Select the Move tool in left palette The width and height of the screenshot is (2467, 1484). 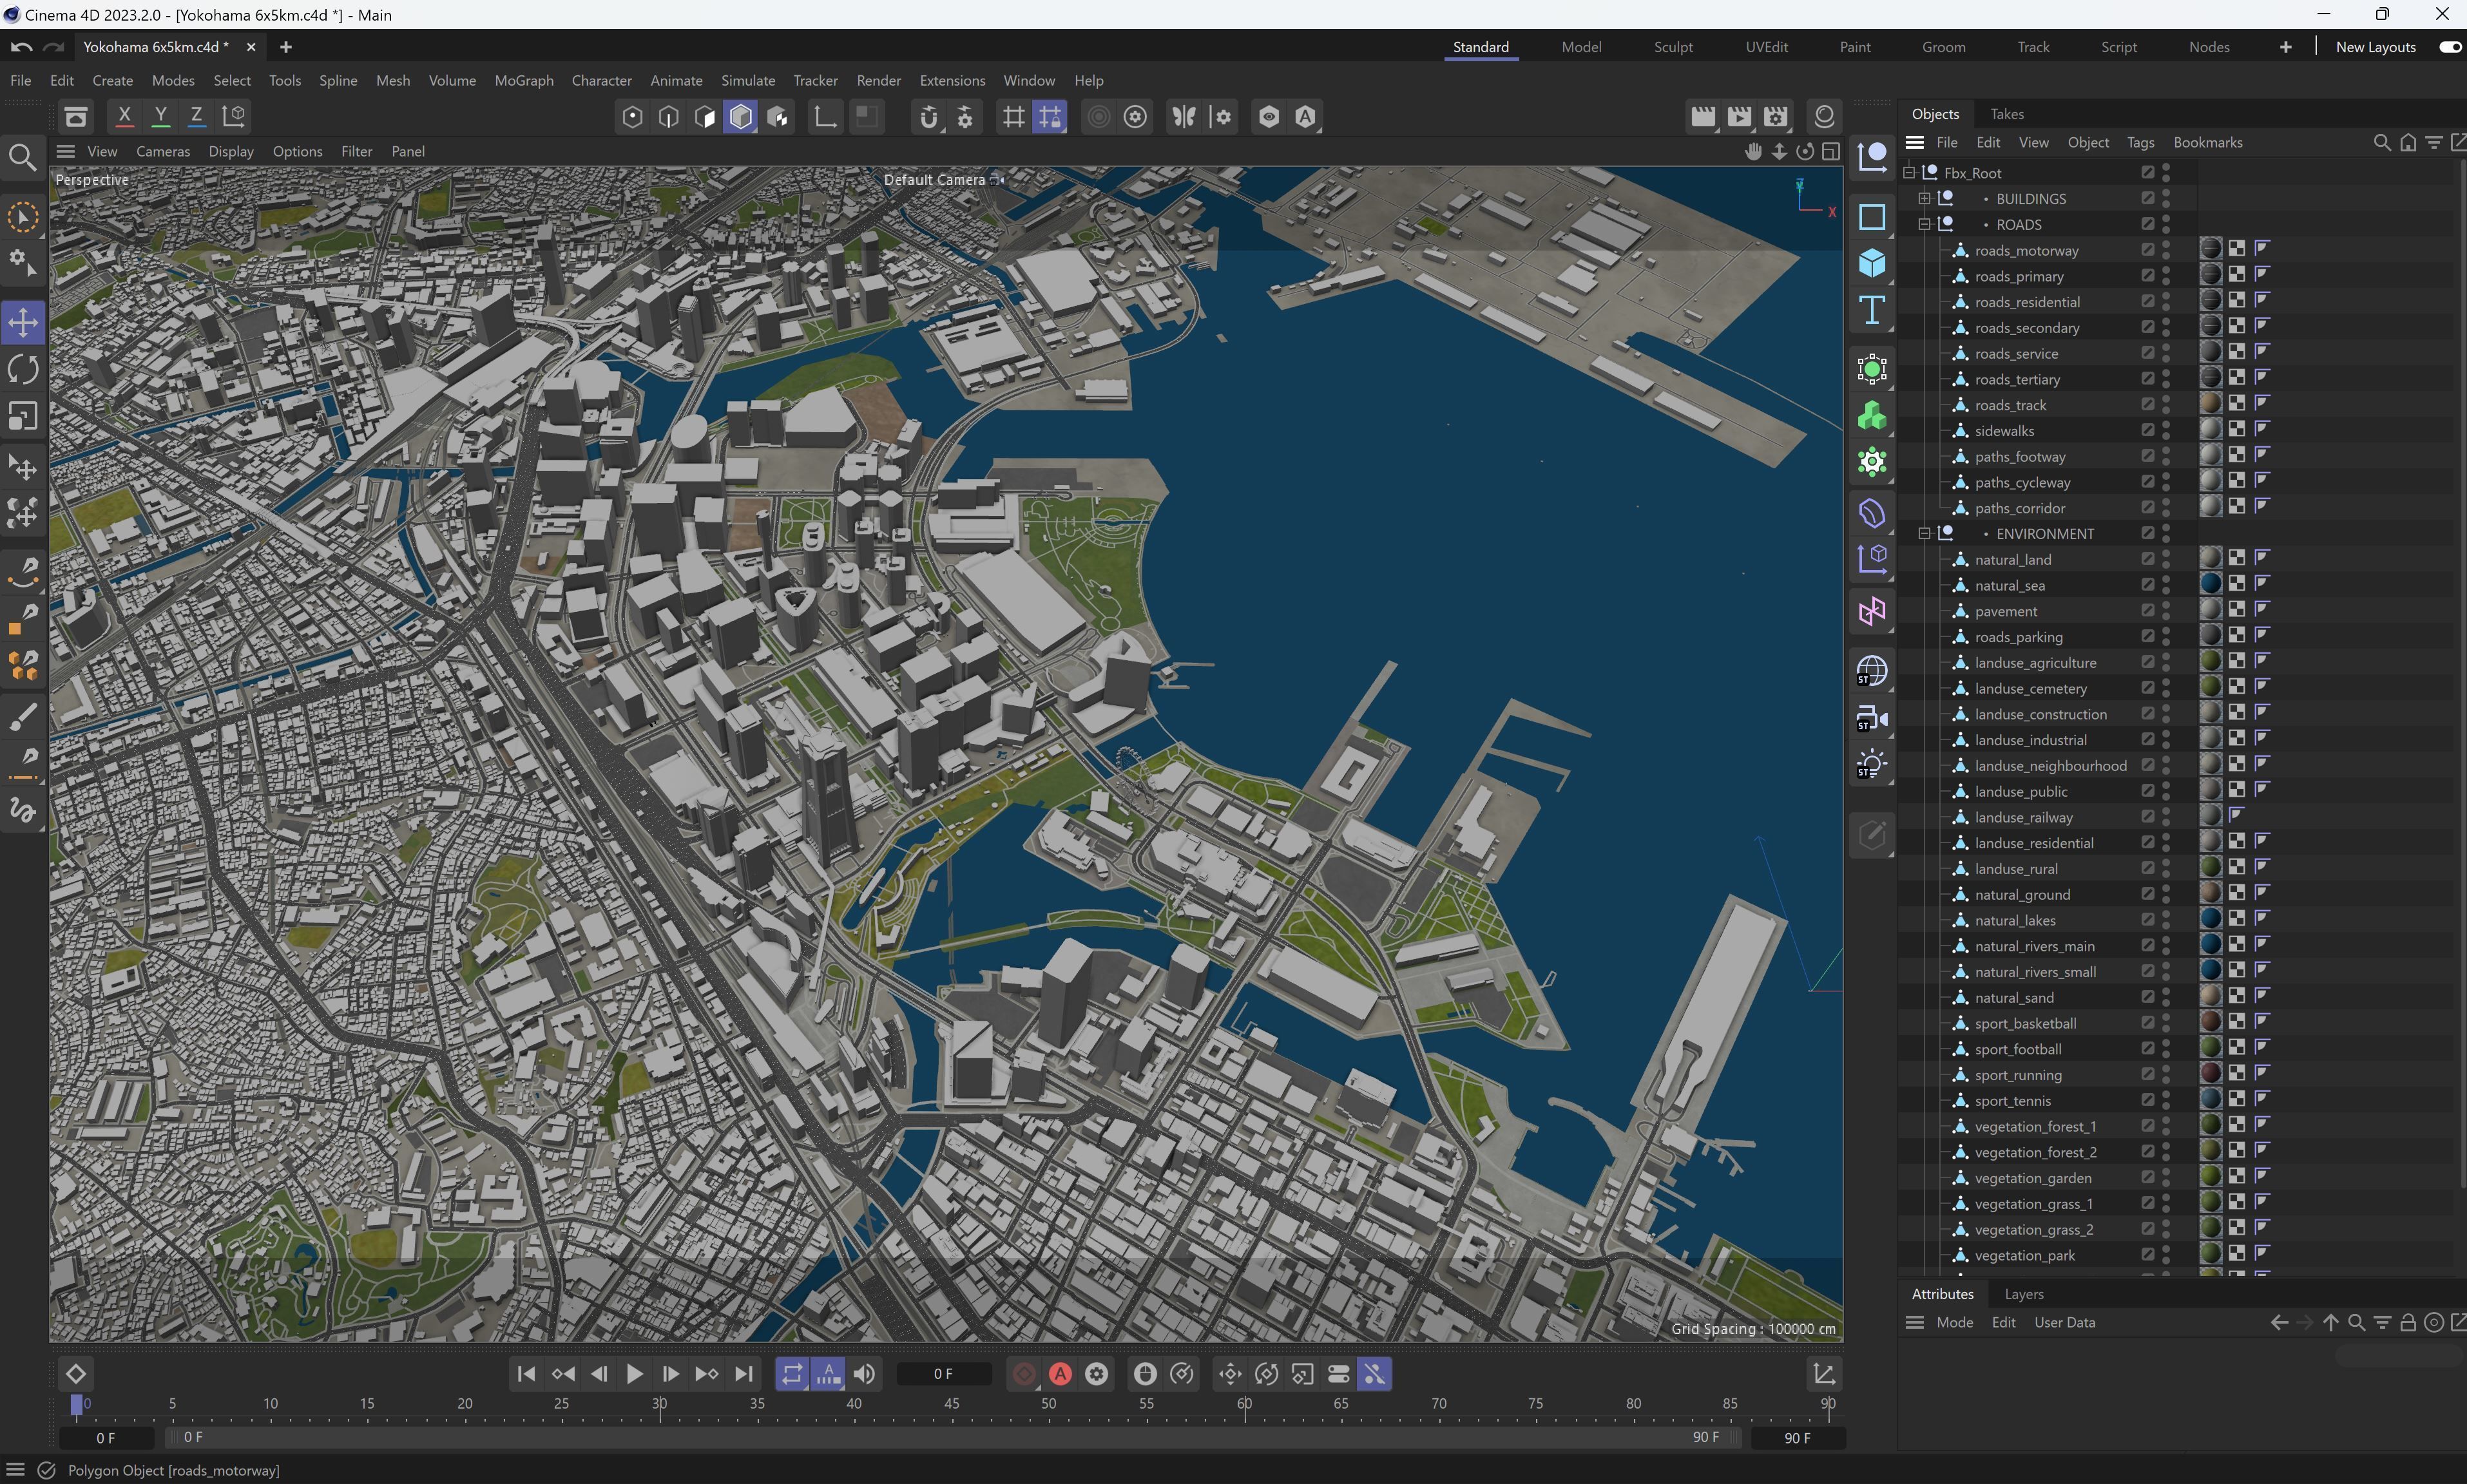pos(23,322)
